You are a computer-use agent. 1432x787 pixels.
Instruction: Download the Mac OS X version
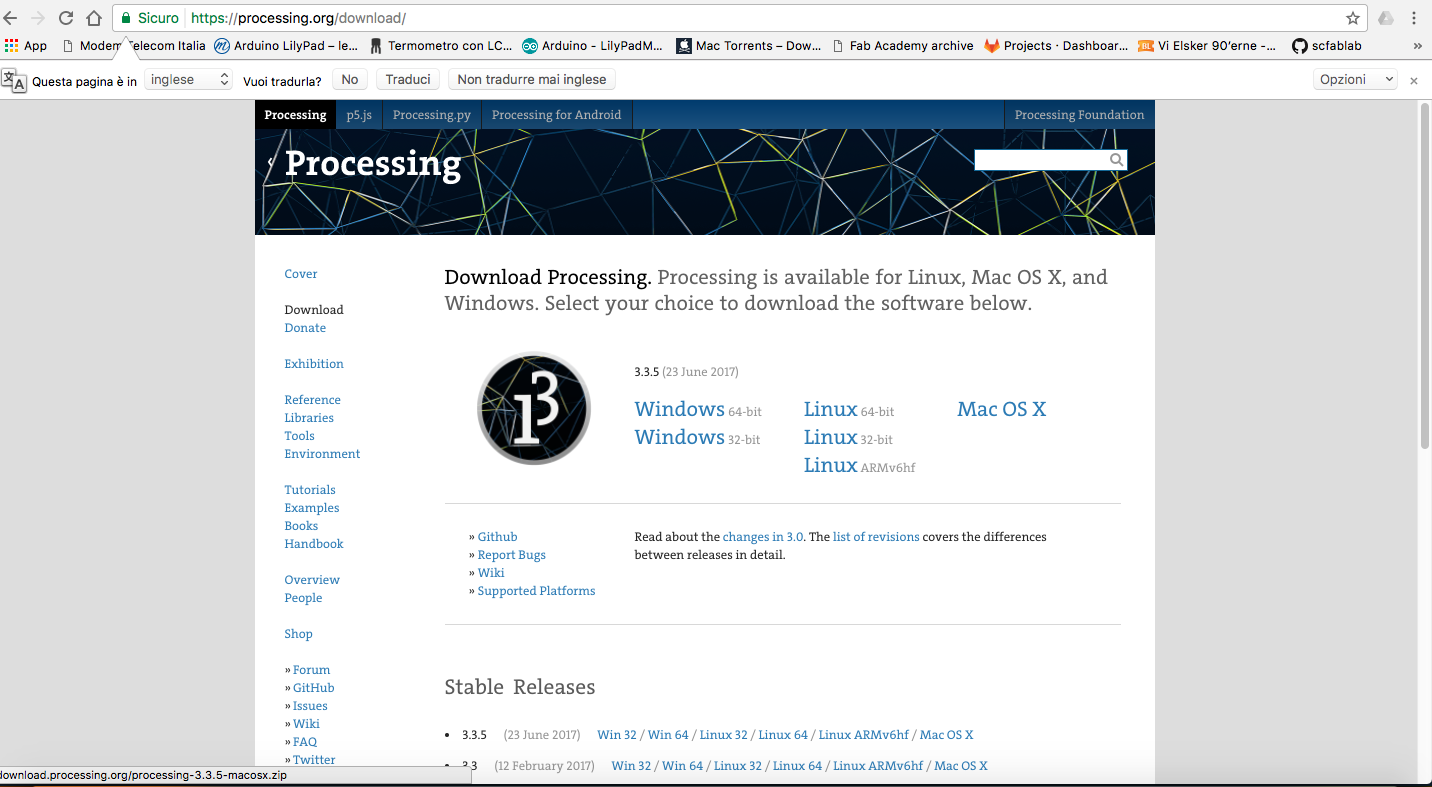[x=1001, y=409]
